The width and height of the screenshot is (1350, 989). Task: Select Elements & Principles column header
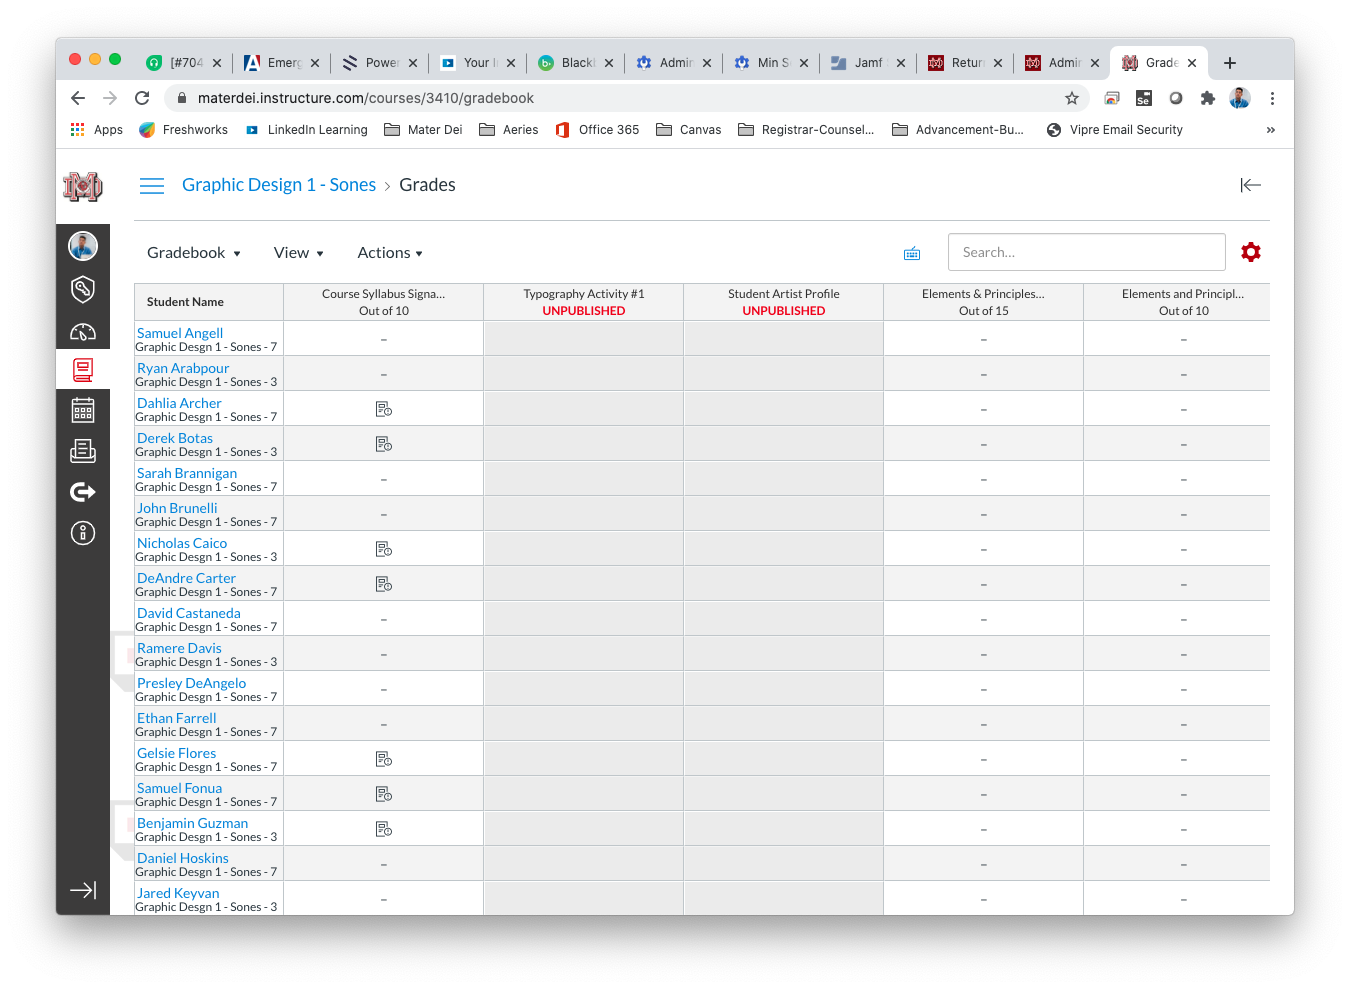pyautogui.click(x=984, y=302)
